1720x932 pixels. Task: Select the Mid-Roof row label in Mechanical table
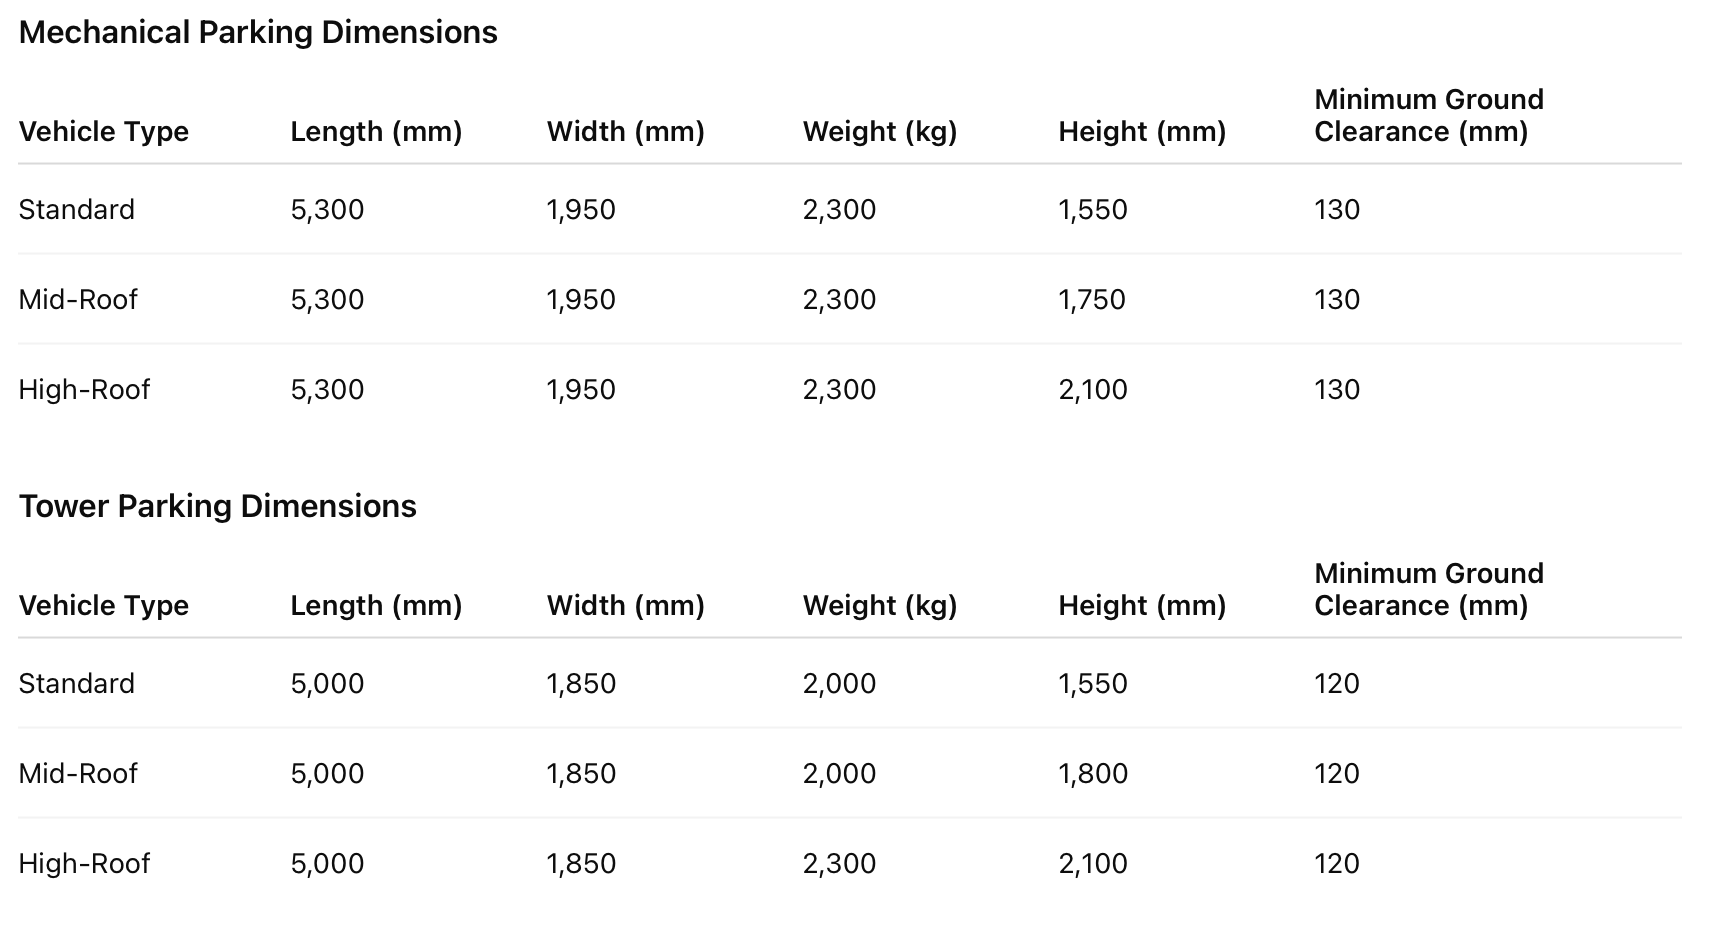pos(78,299)
